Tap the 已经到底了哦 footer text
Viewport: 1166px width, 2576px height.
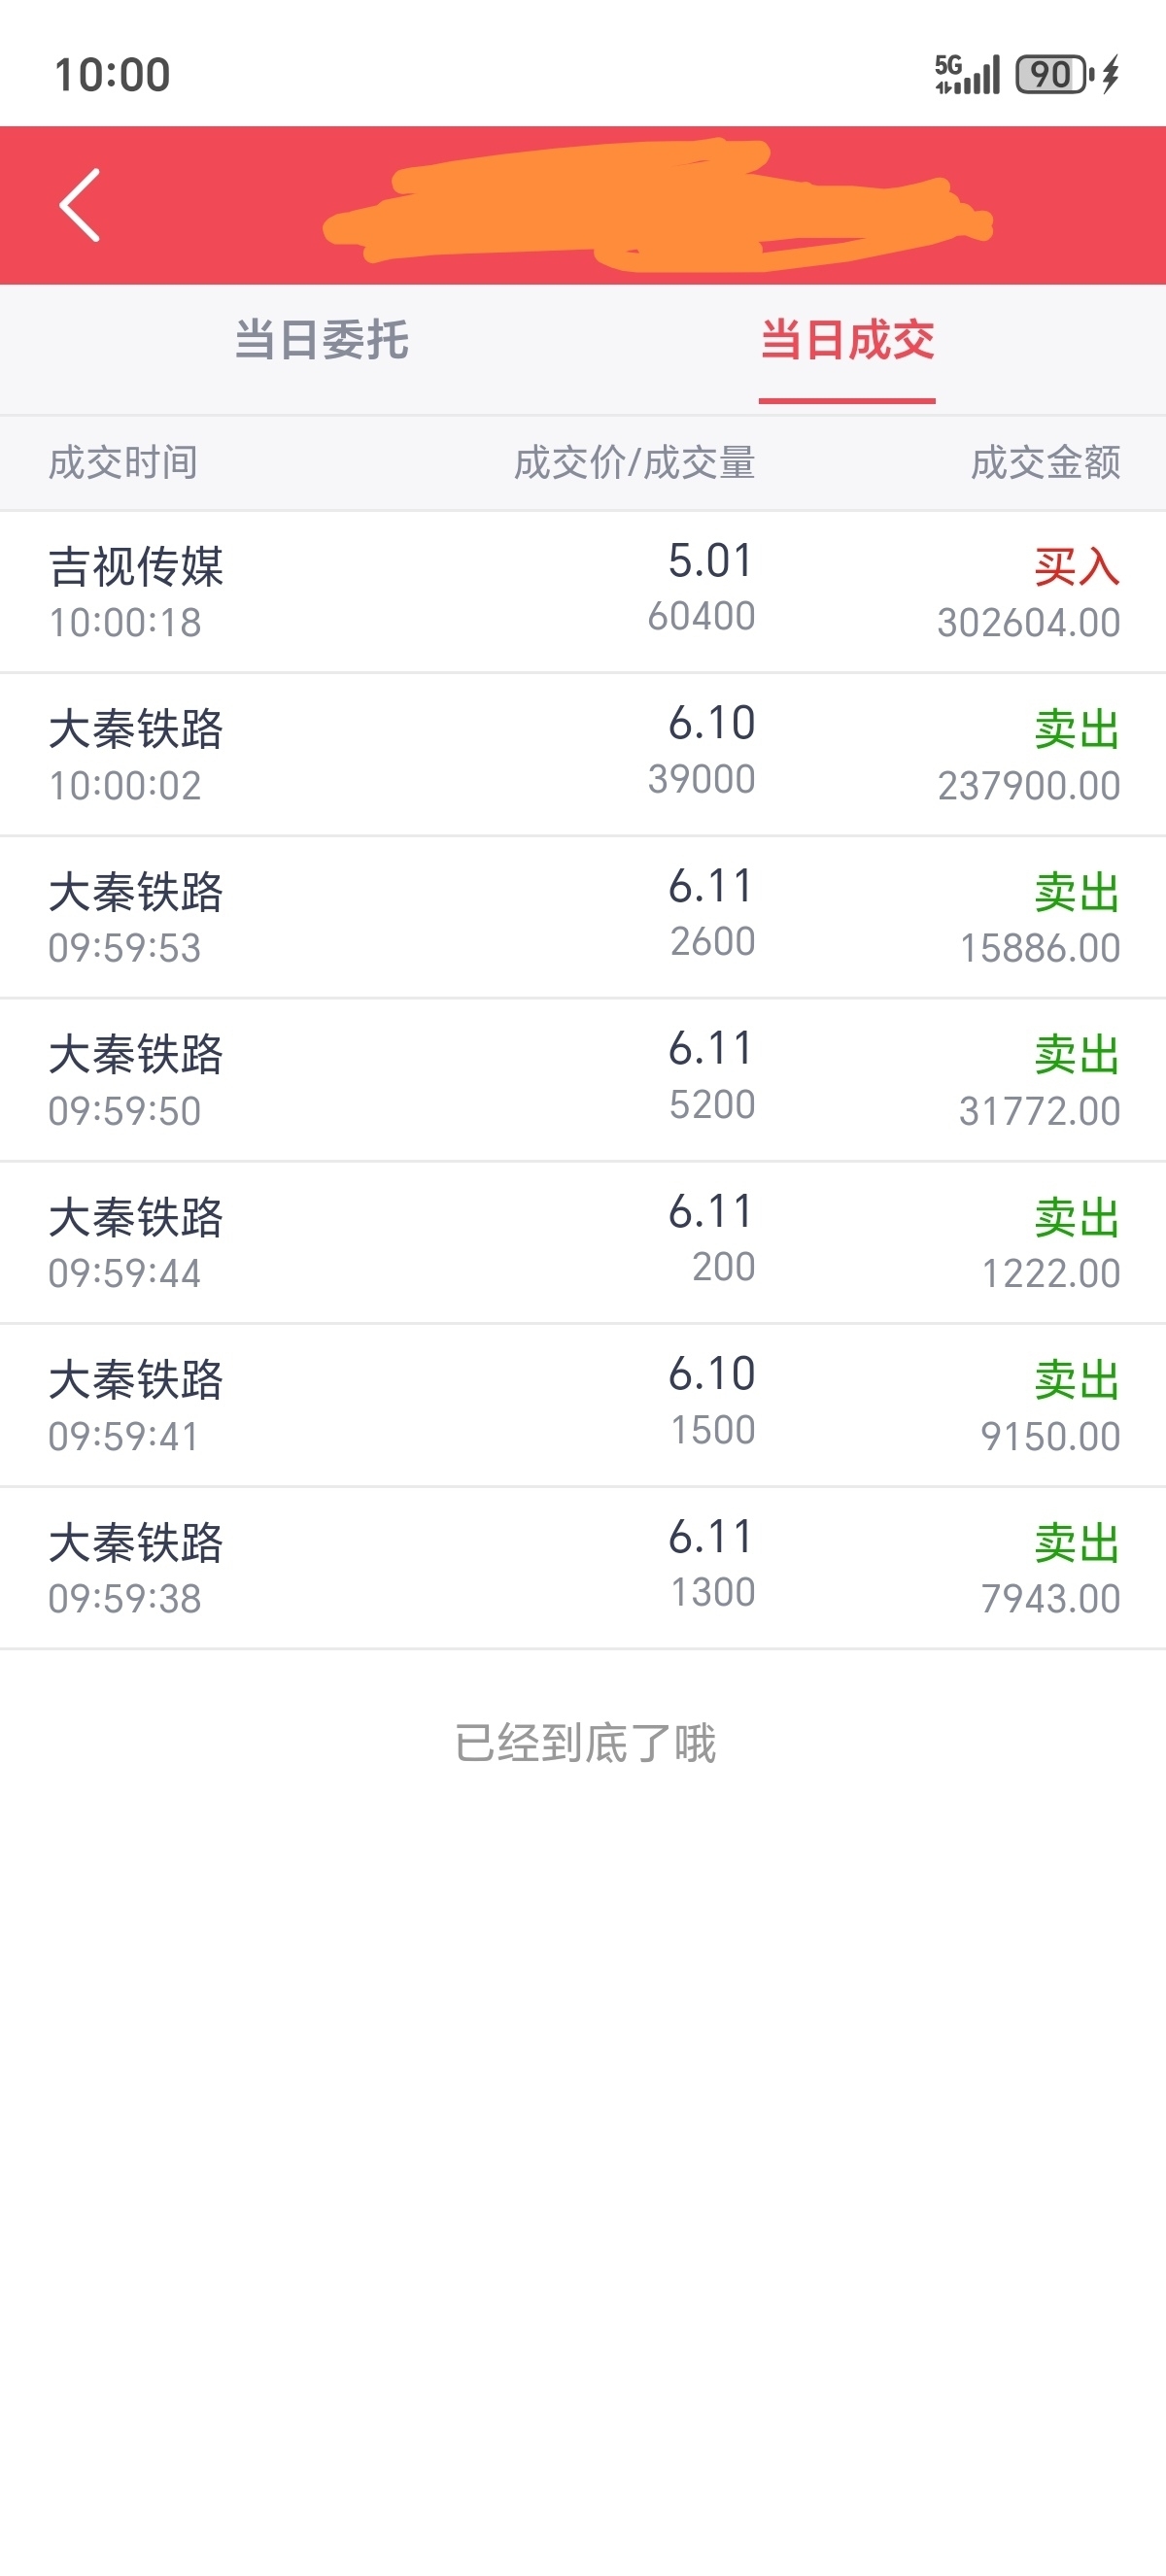(585, 1743)
